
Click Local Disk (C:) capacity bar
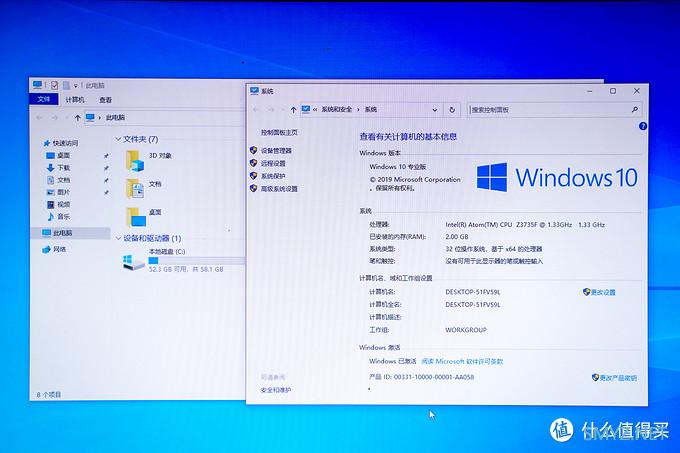coord(196,261)
